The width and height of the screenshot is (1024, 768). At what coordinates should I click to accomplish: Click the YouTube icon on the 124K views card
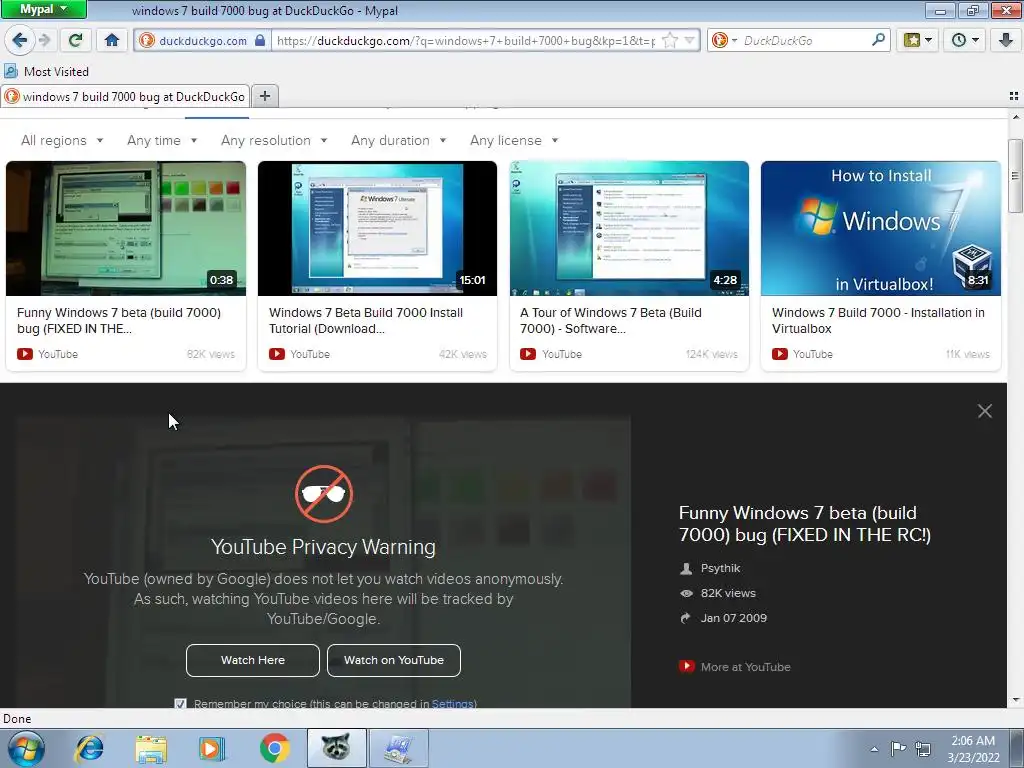coord(528,354)
